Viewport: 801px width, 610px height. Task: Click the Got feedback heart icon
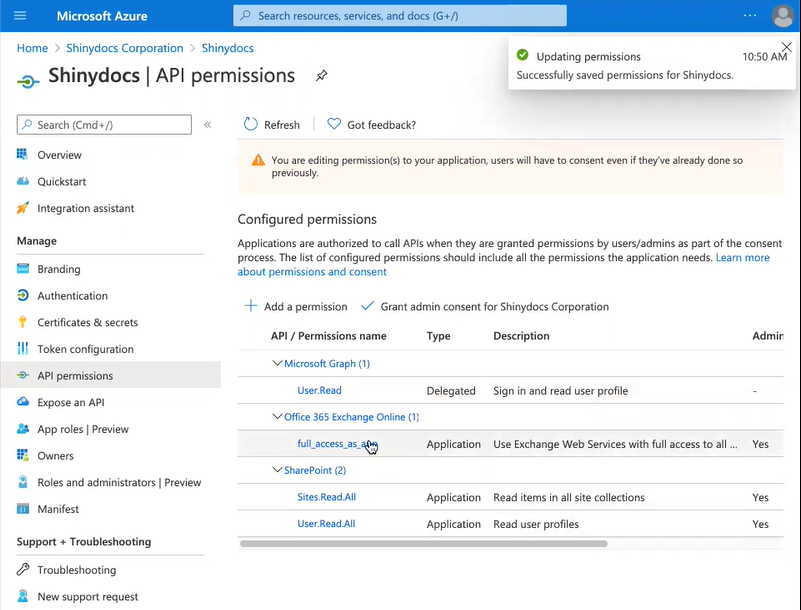[x=334, y=125]
